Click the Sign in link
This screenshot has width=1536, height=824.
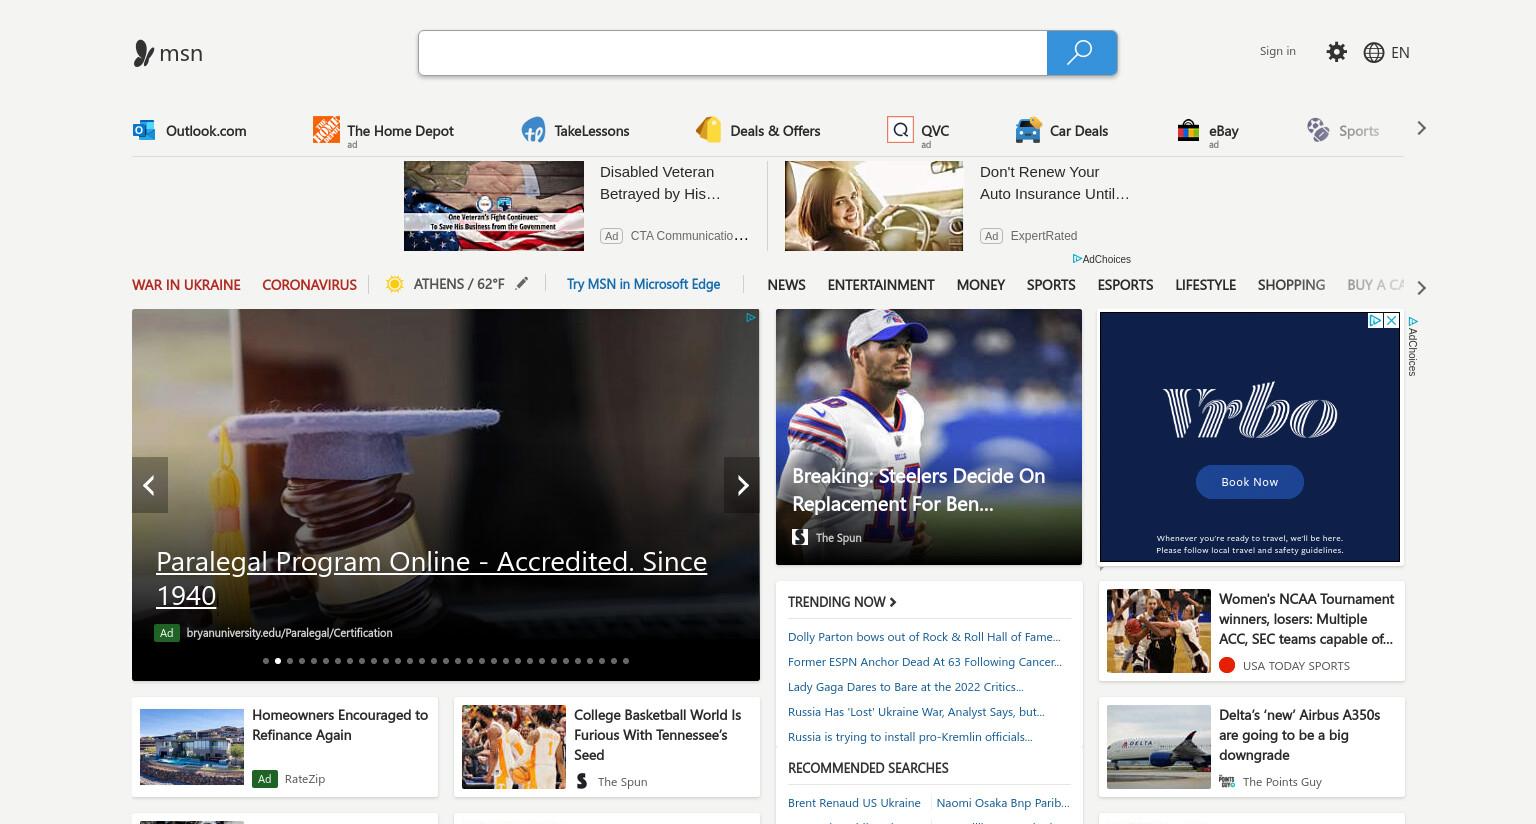tap(1277, 51)
